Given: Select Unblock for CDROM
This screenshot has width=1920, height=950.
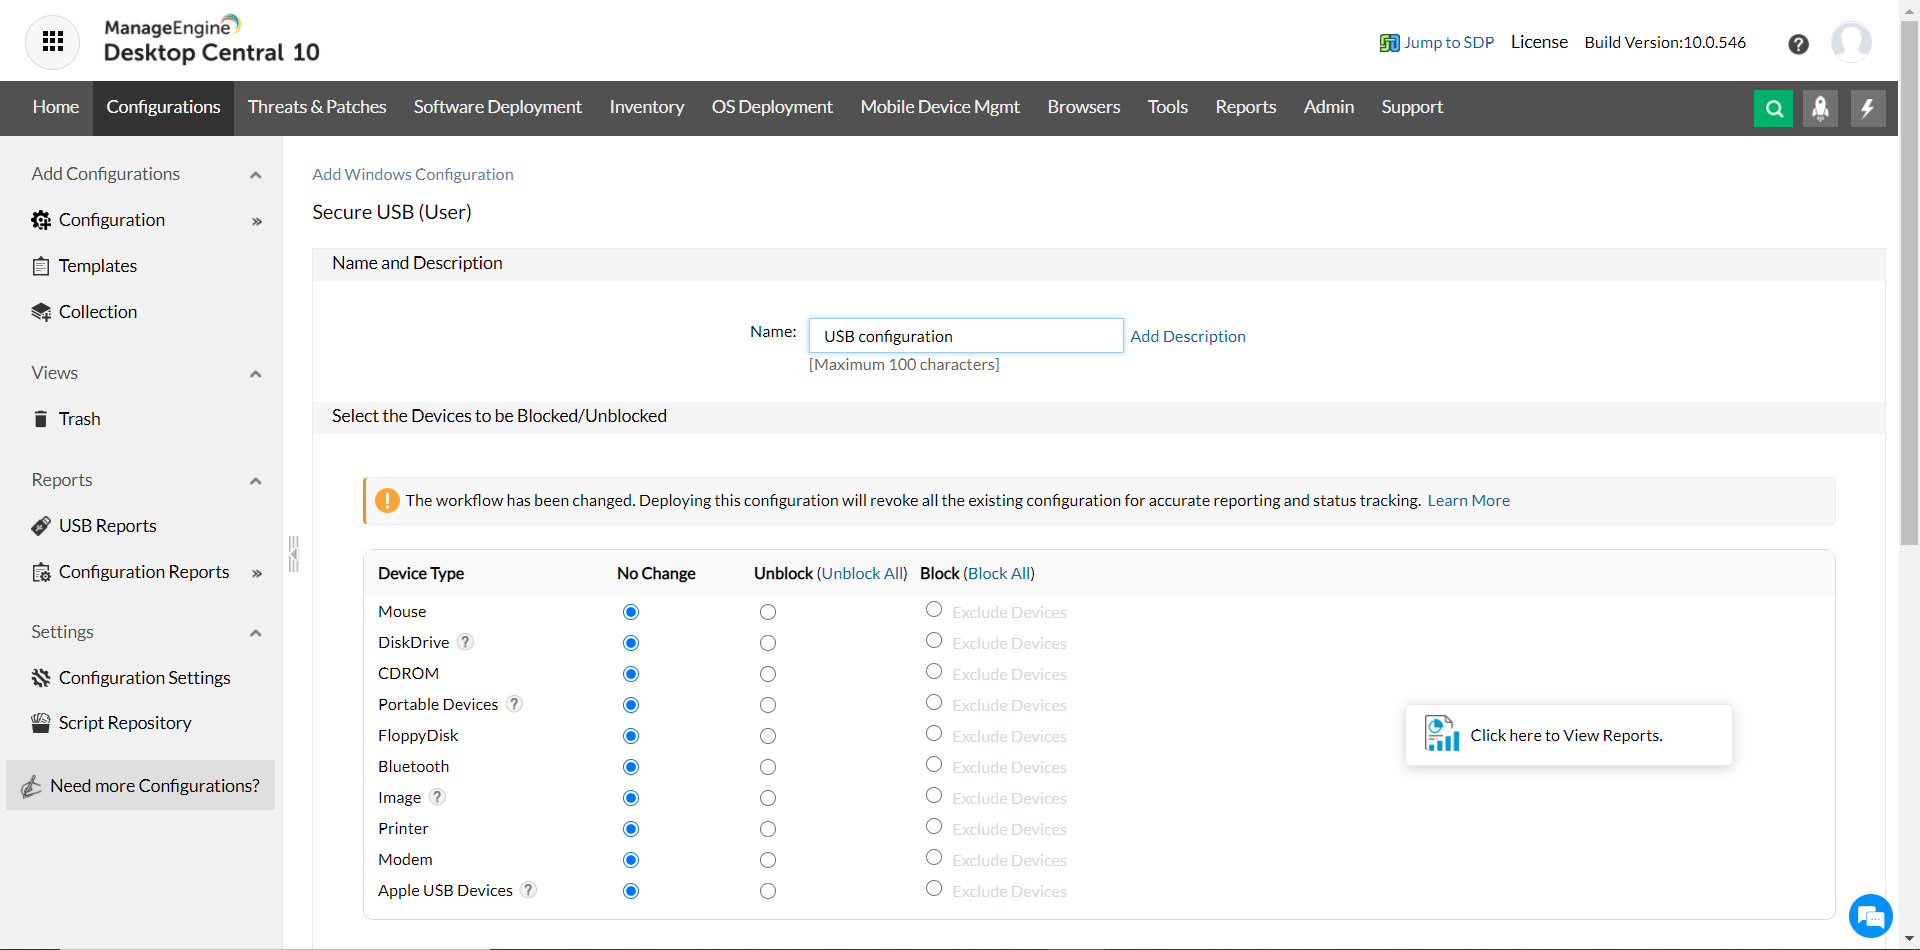Looking at the screenshot, I should [767, 674].
